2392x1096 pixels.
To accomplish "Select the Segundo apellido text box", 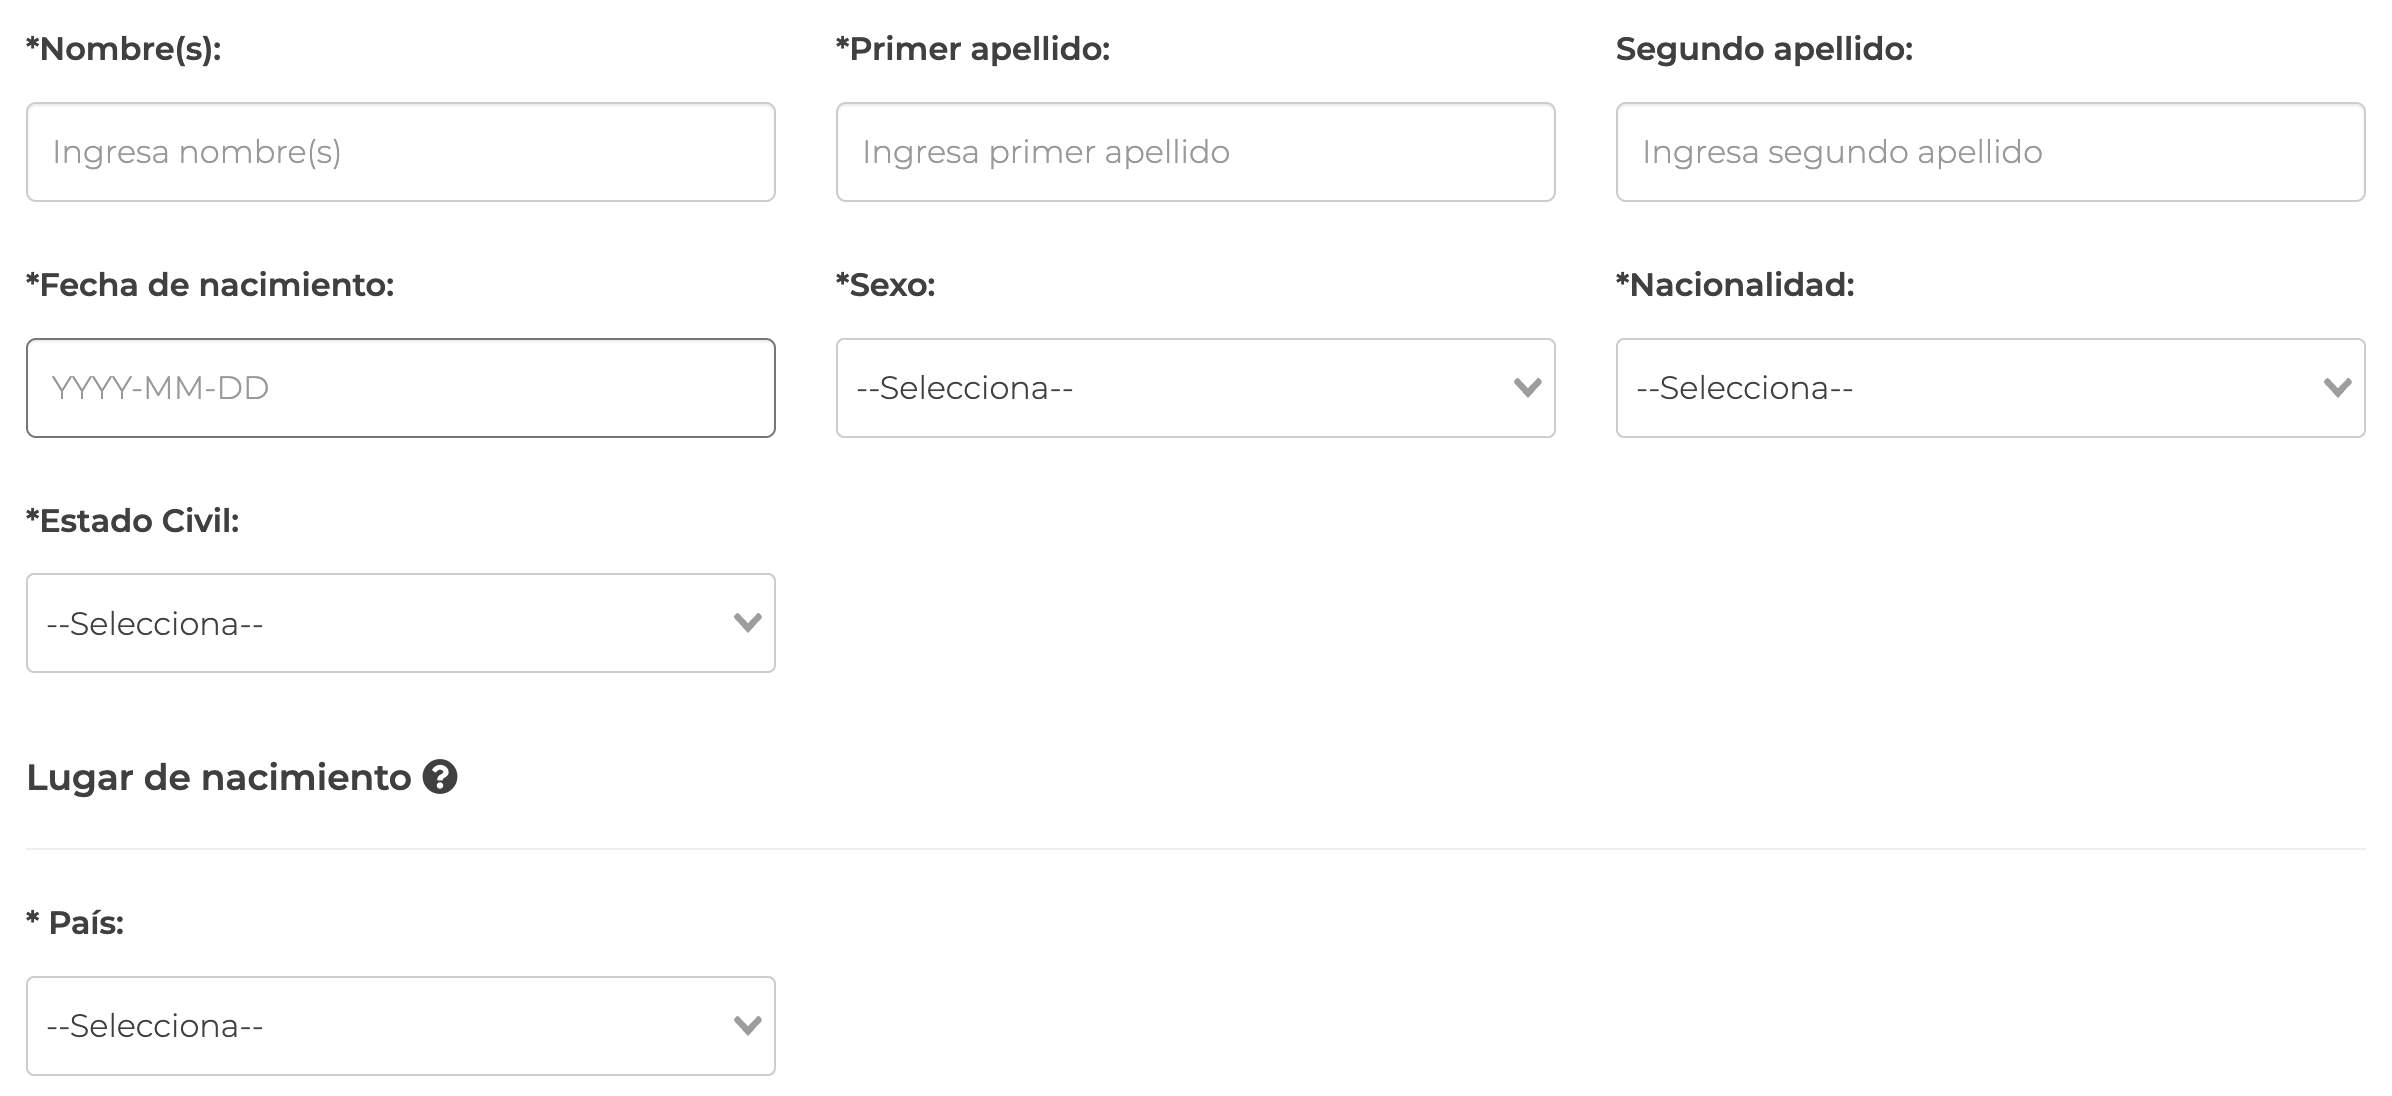I will [x=1989, y=152].
